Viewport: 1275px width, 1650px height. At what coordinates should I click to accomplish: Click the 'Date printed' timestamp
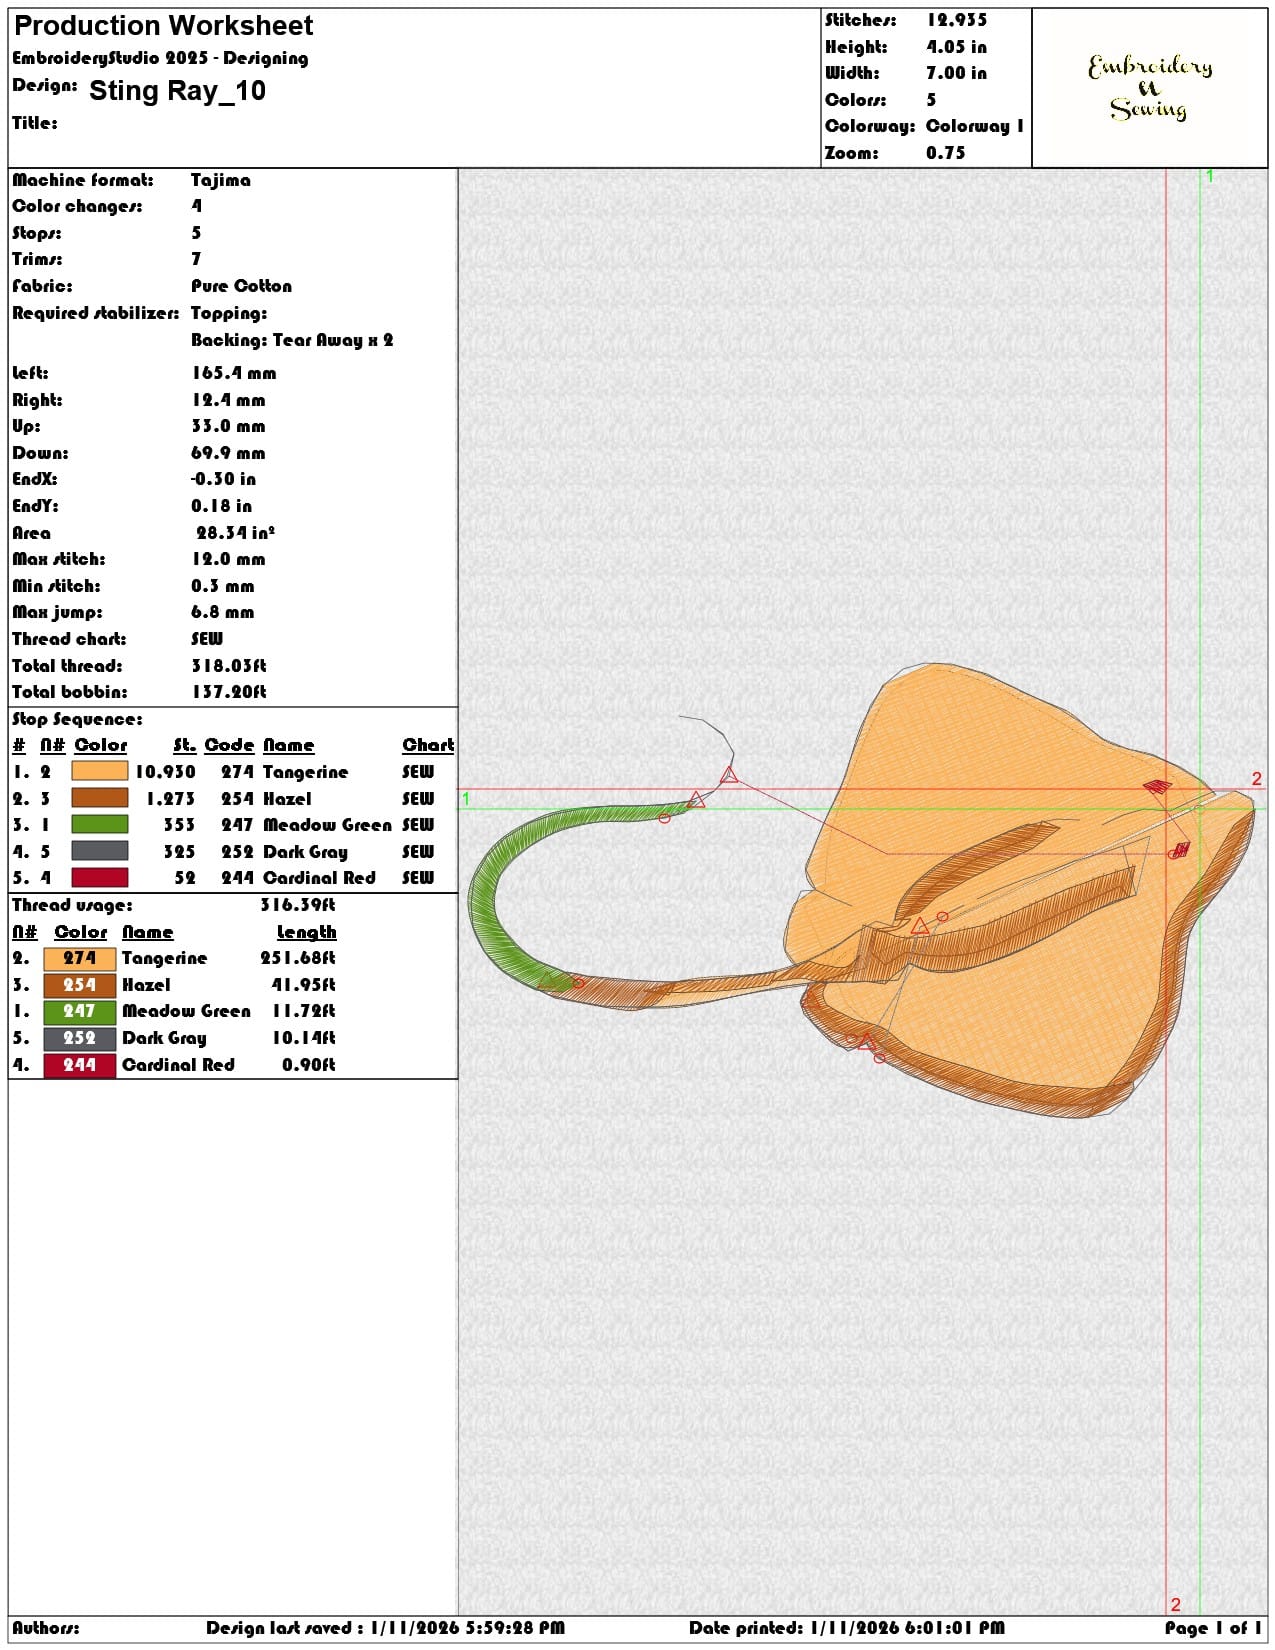[846, 1628]
